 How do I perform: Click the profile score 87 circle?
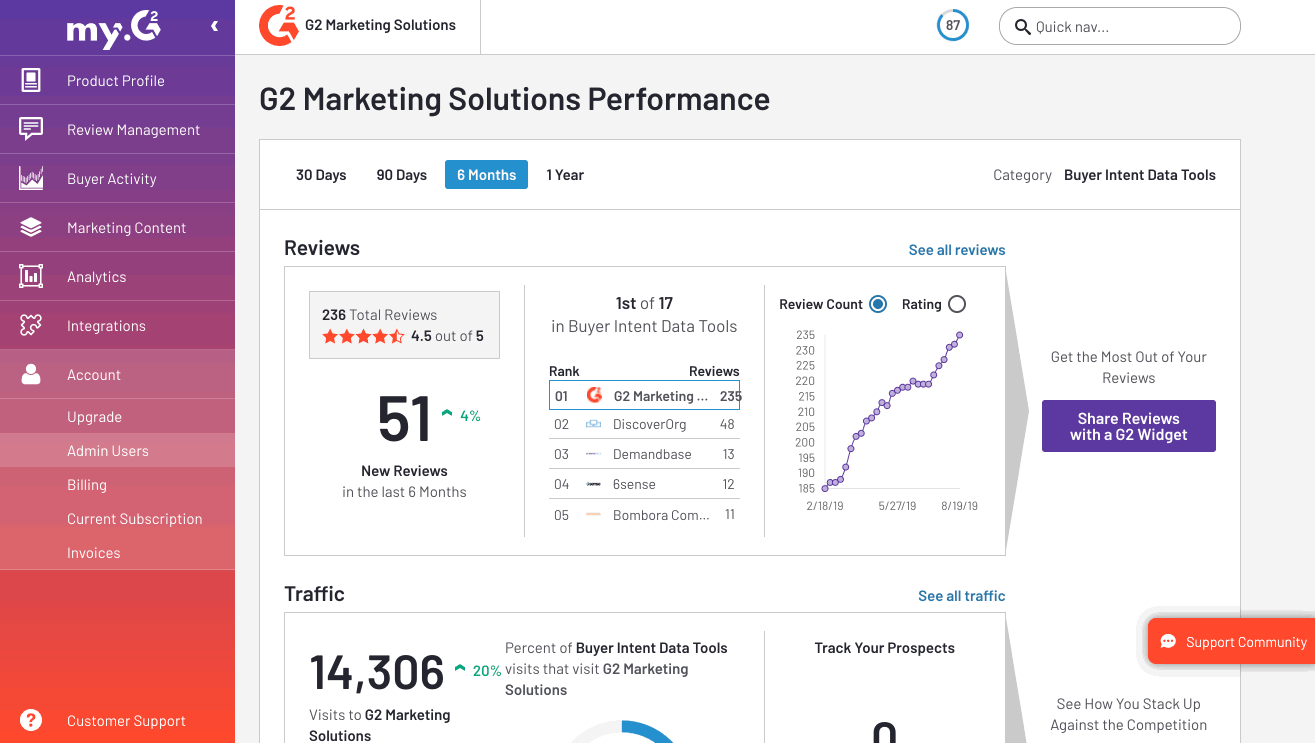(x=952, y=26)
